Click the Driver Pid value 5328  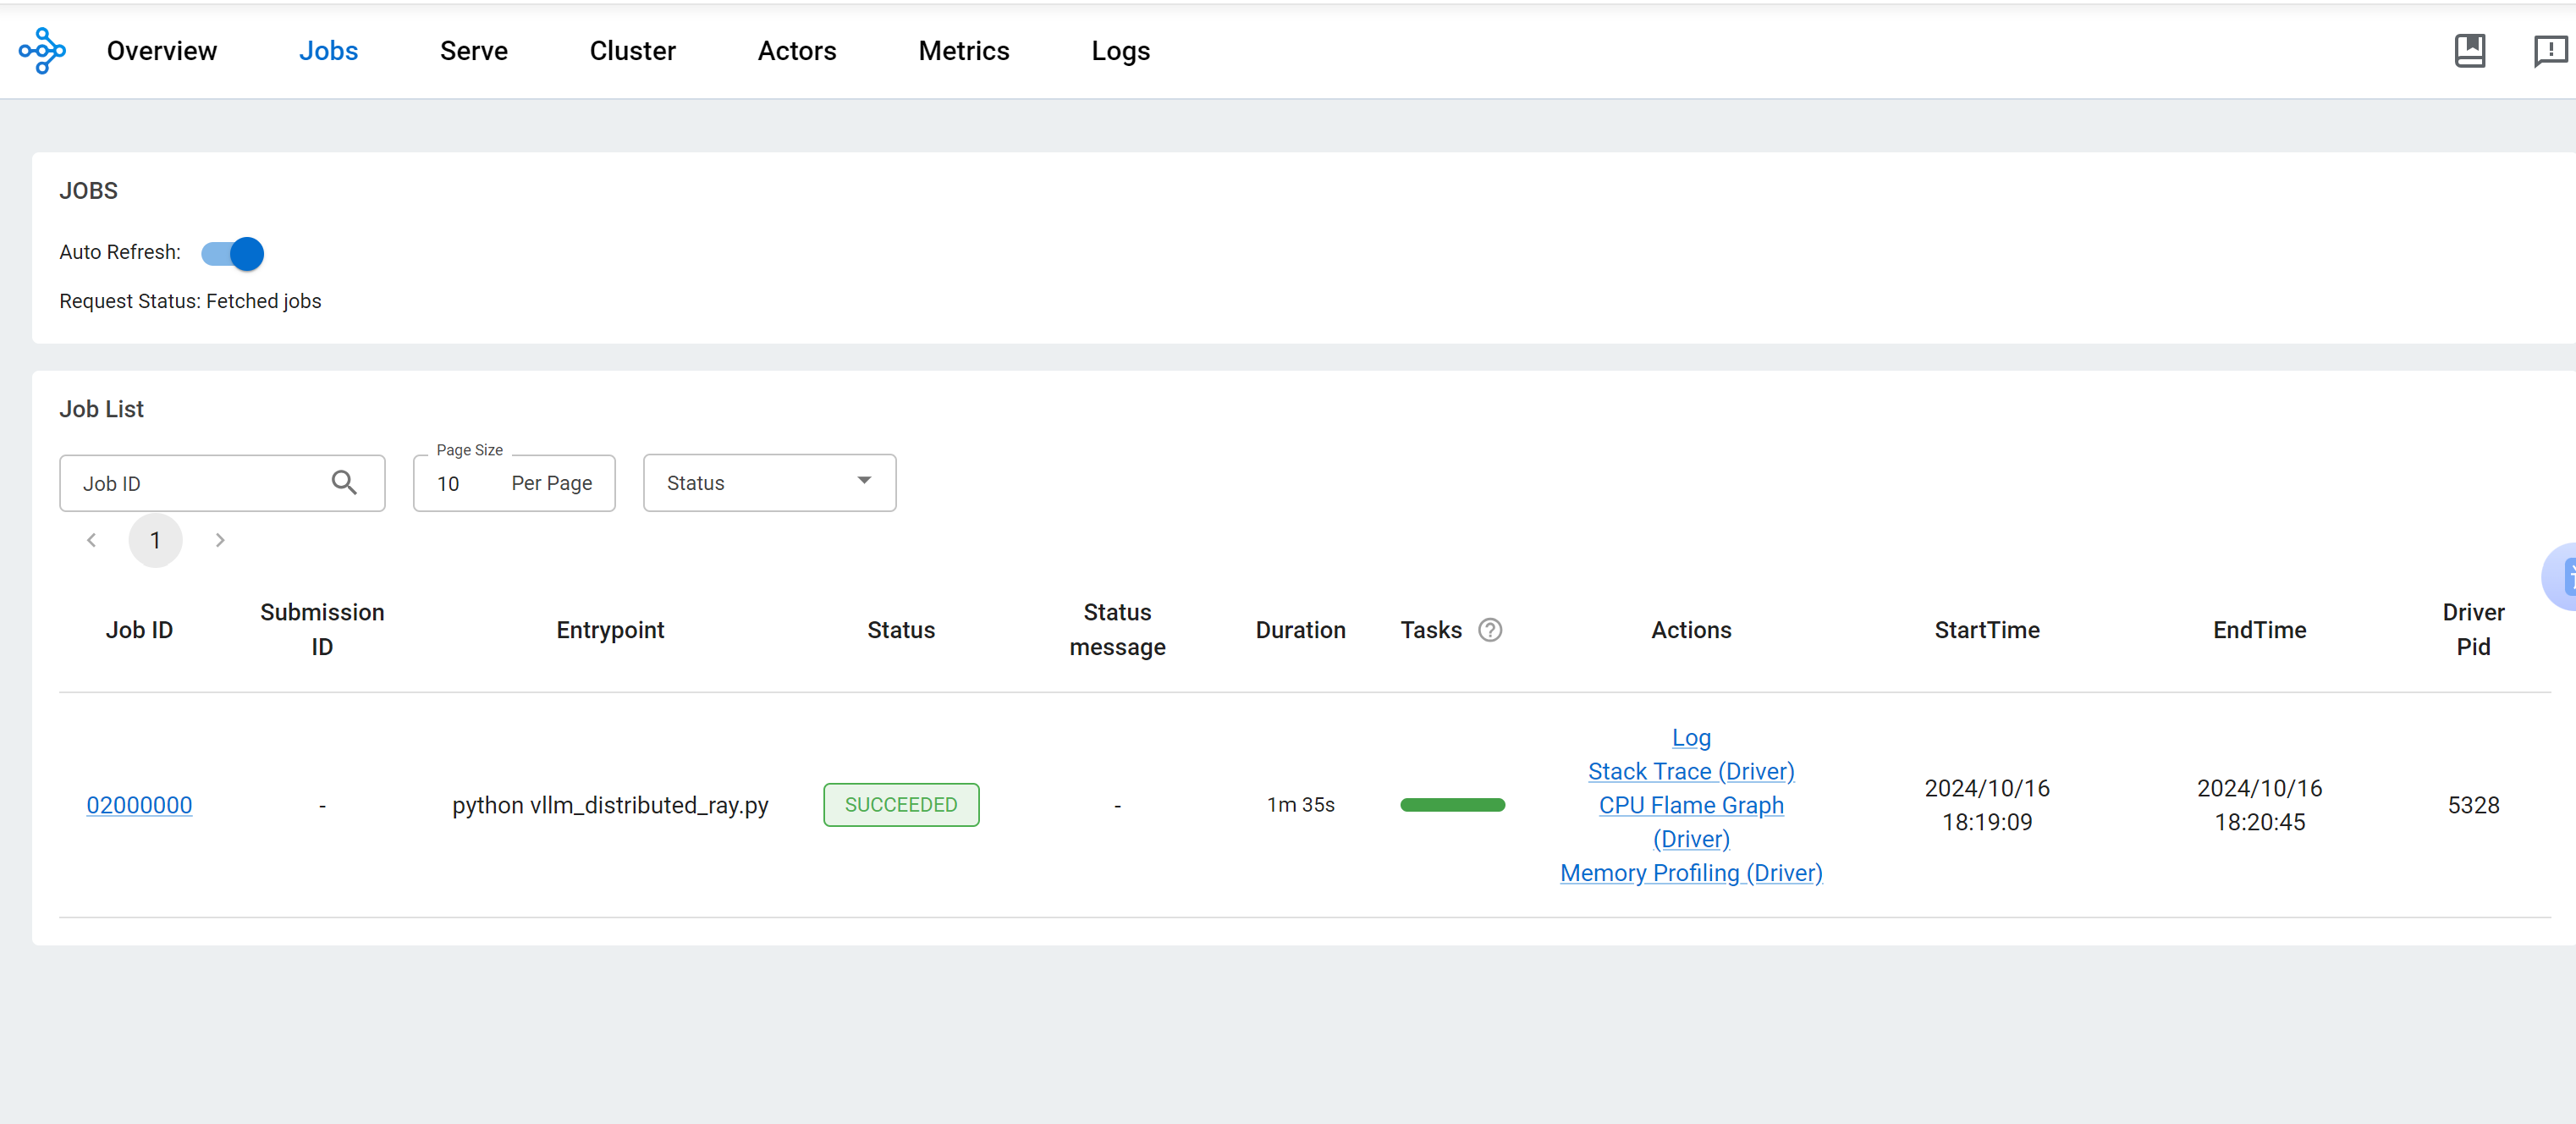[x=2473, y=806]
